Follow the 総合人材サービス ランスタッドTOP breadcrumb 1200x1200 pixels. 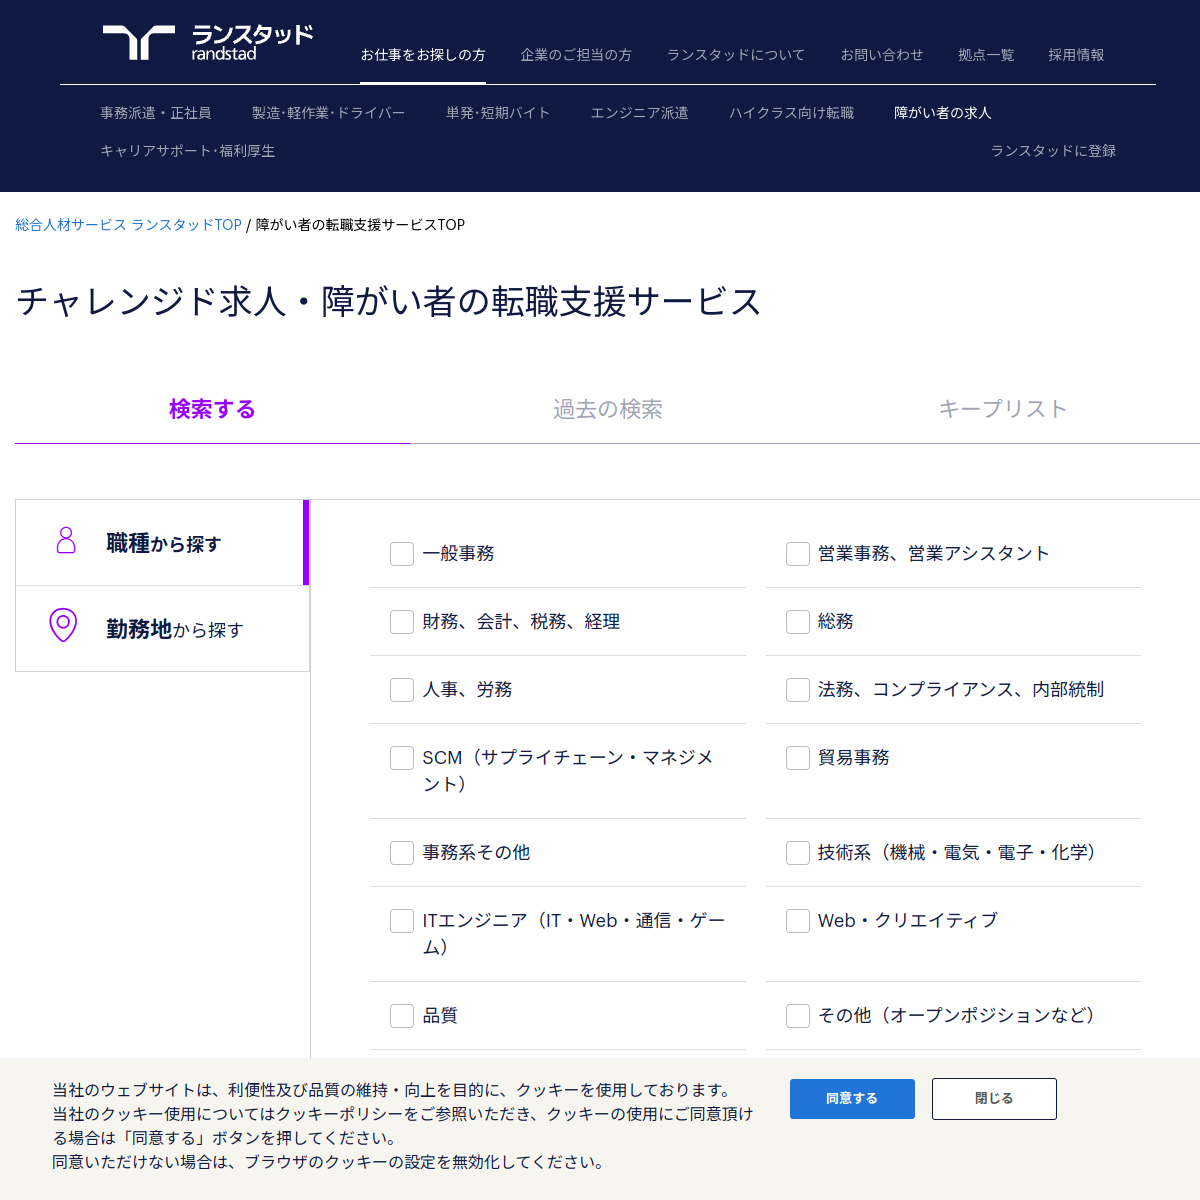coord(129,225)
